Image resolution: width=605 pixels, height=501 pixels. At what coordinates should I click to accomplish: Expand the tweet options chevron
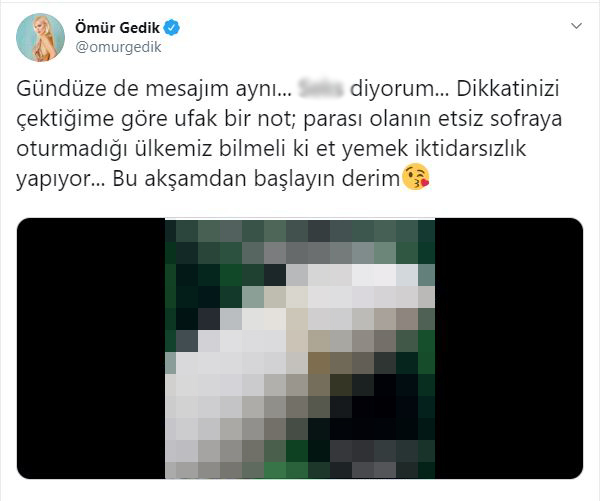pyautogui.click(x=576, y=26)
